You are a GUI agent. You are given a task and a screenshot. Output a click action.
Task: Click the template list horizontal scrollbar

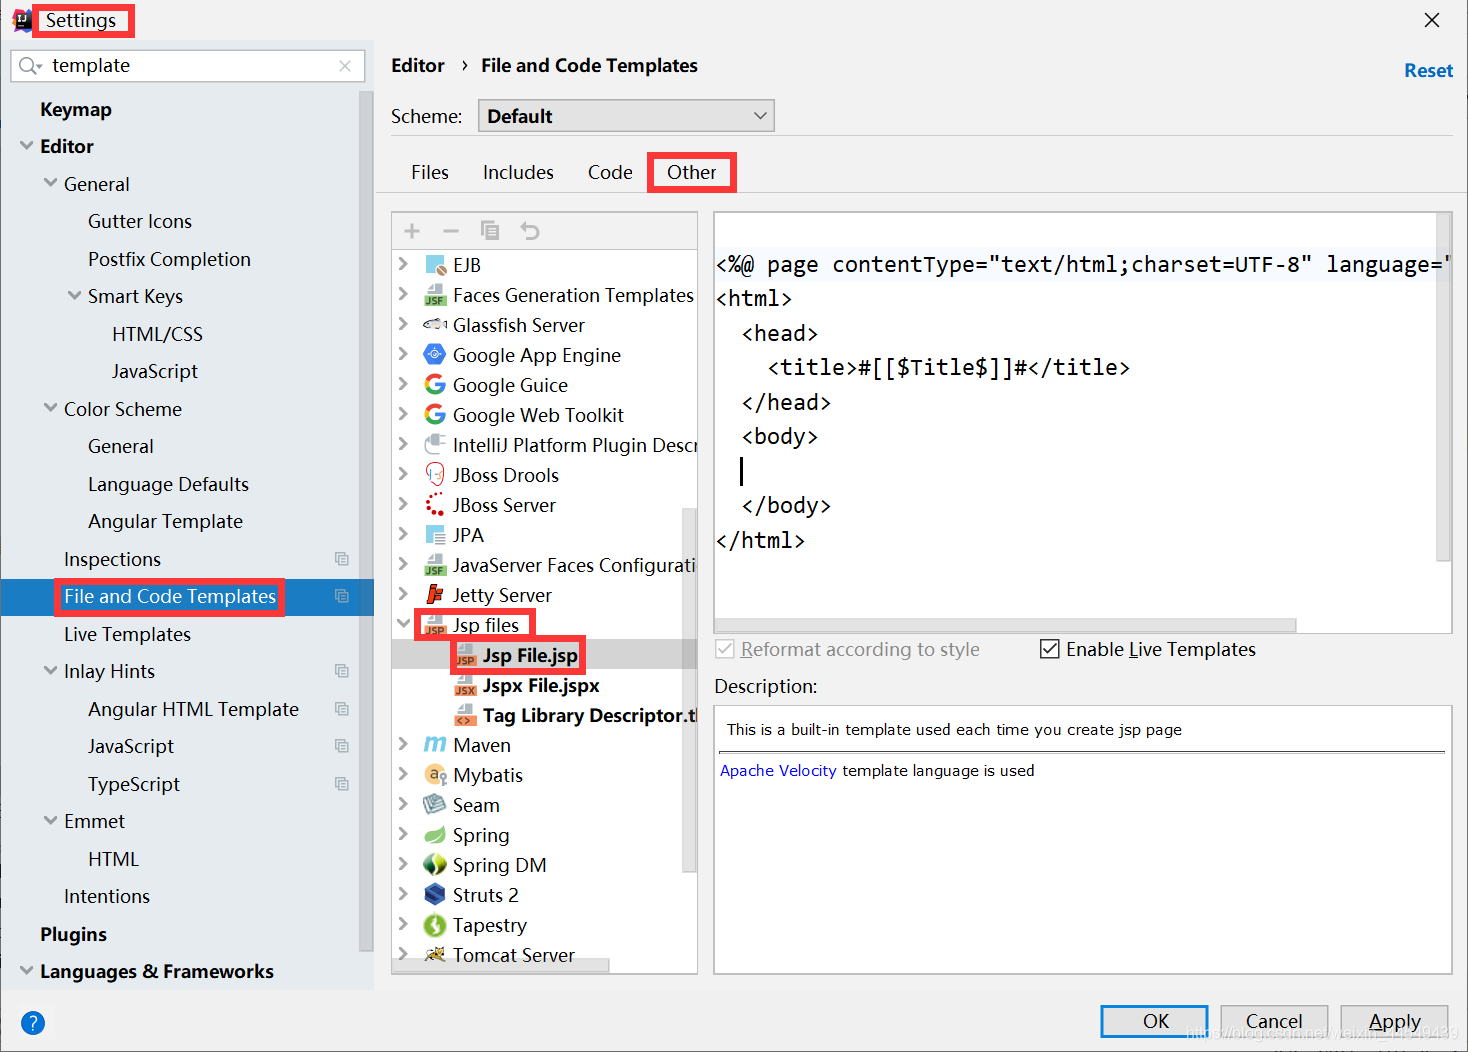tap(501, 965)
